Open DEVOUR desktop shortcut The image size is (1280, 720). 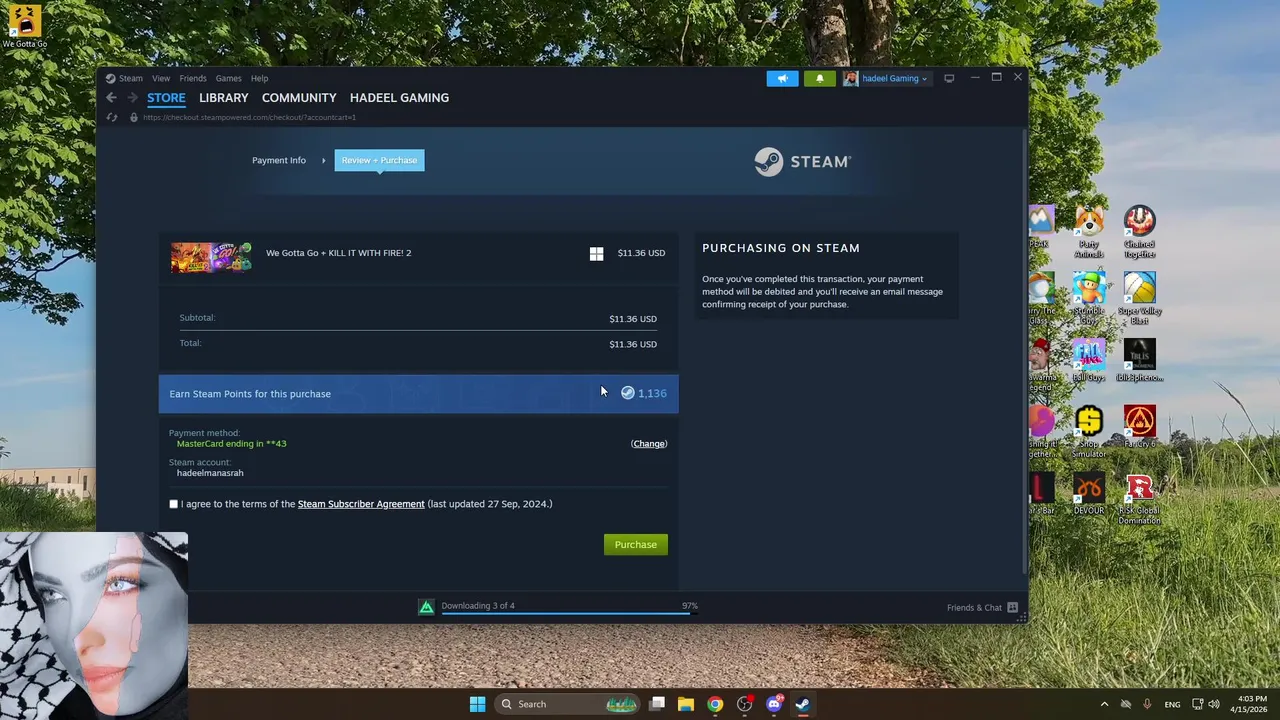(1089, 493)
